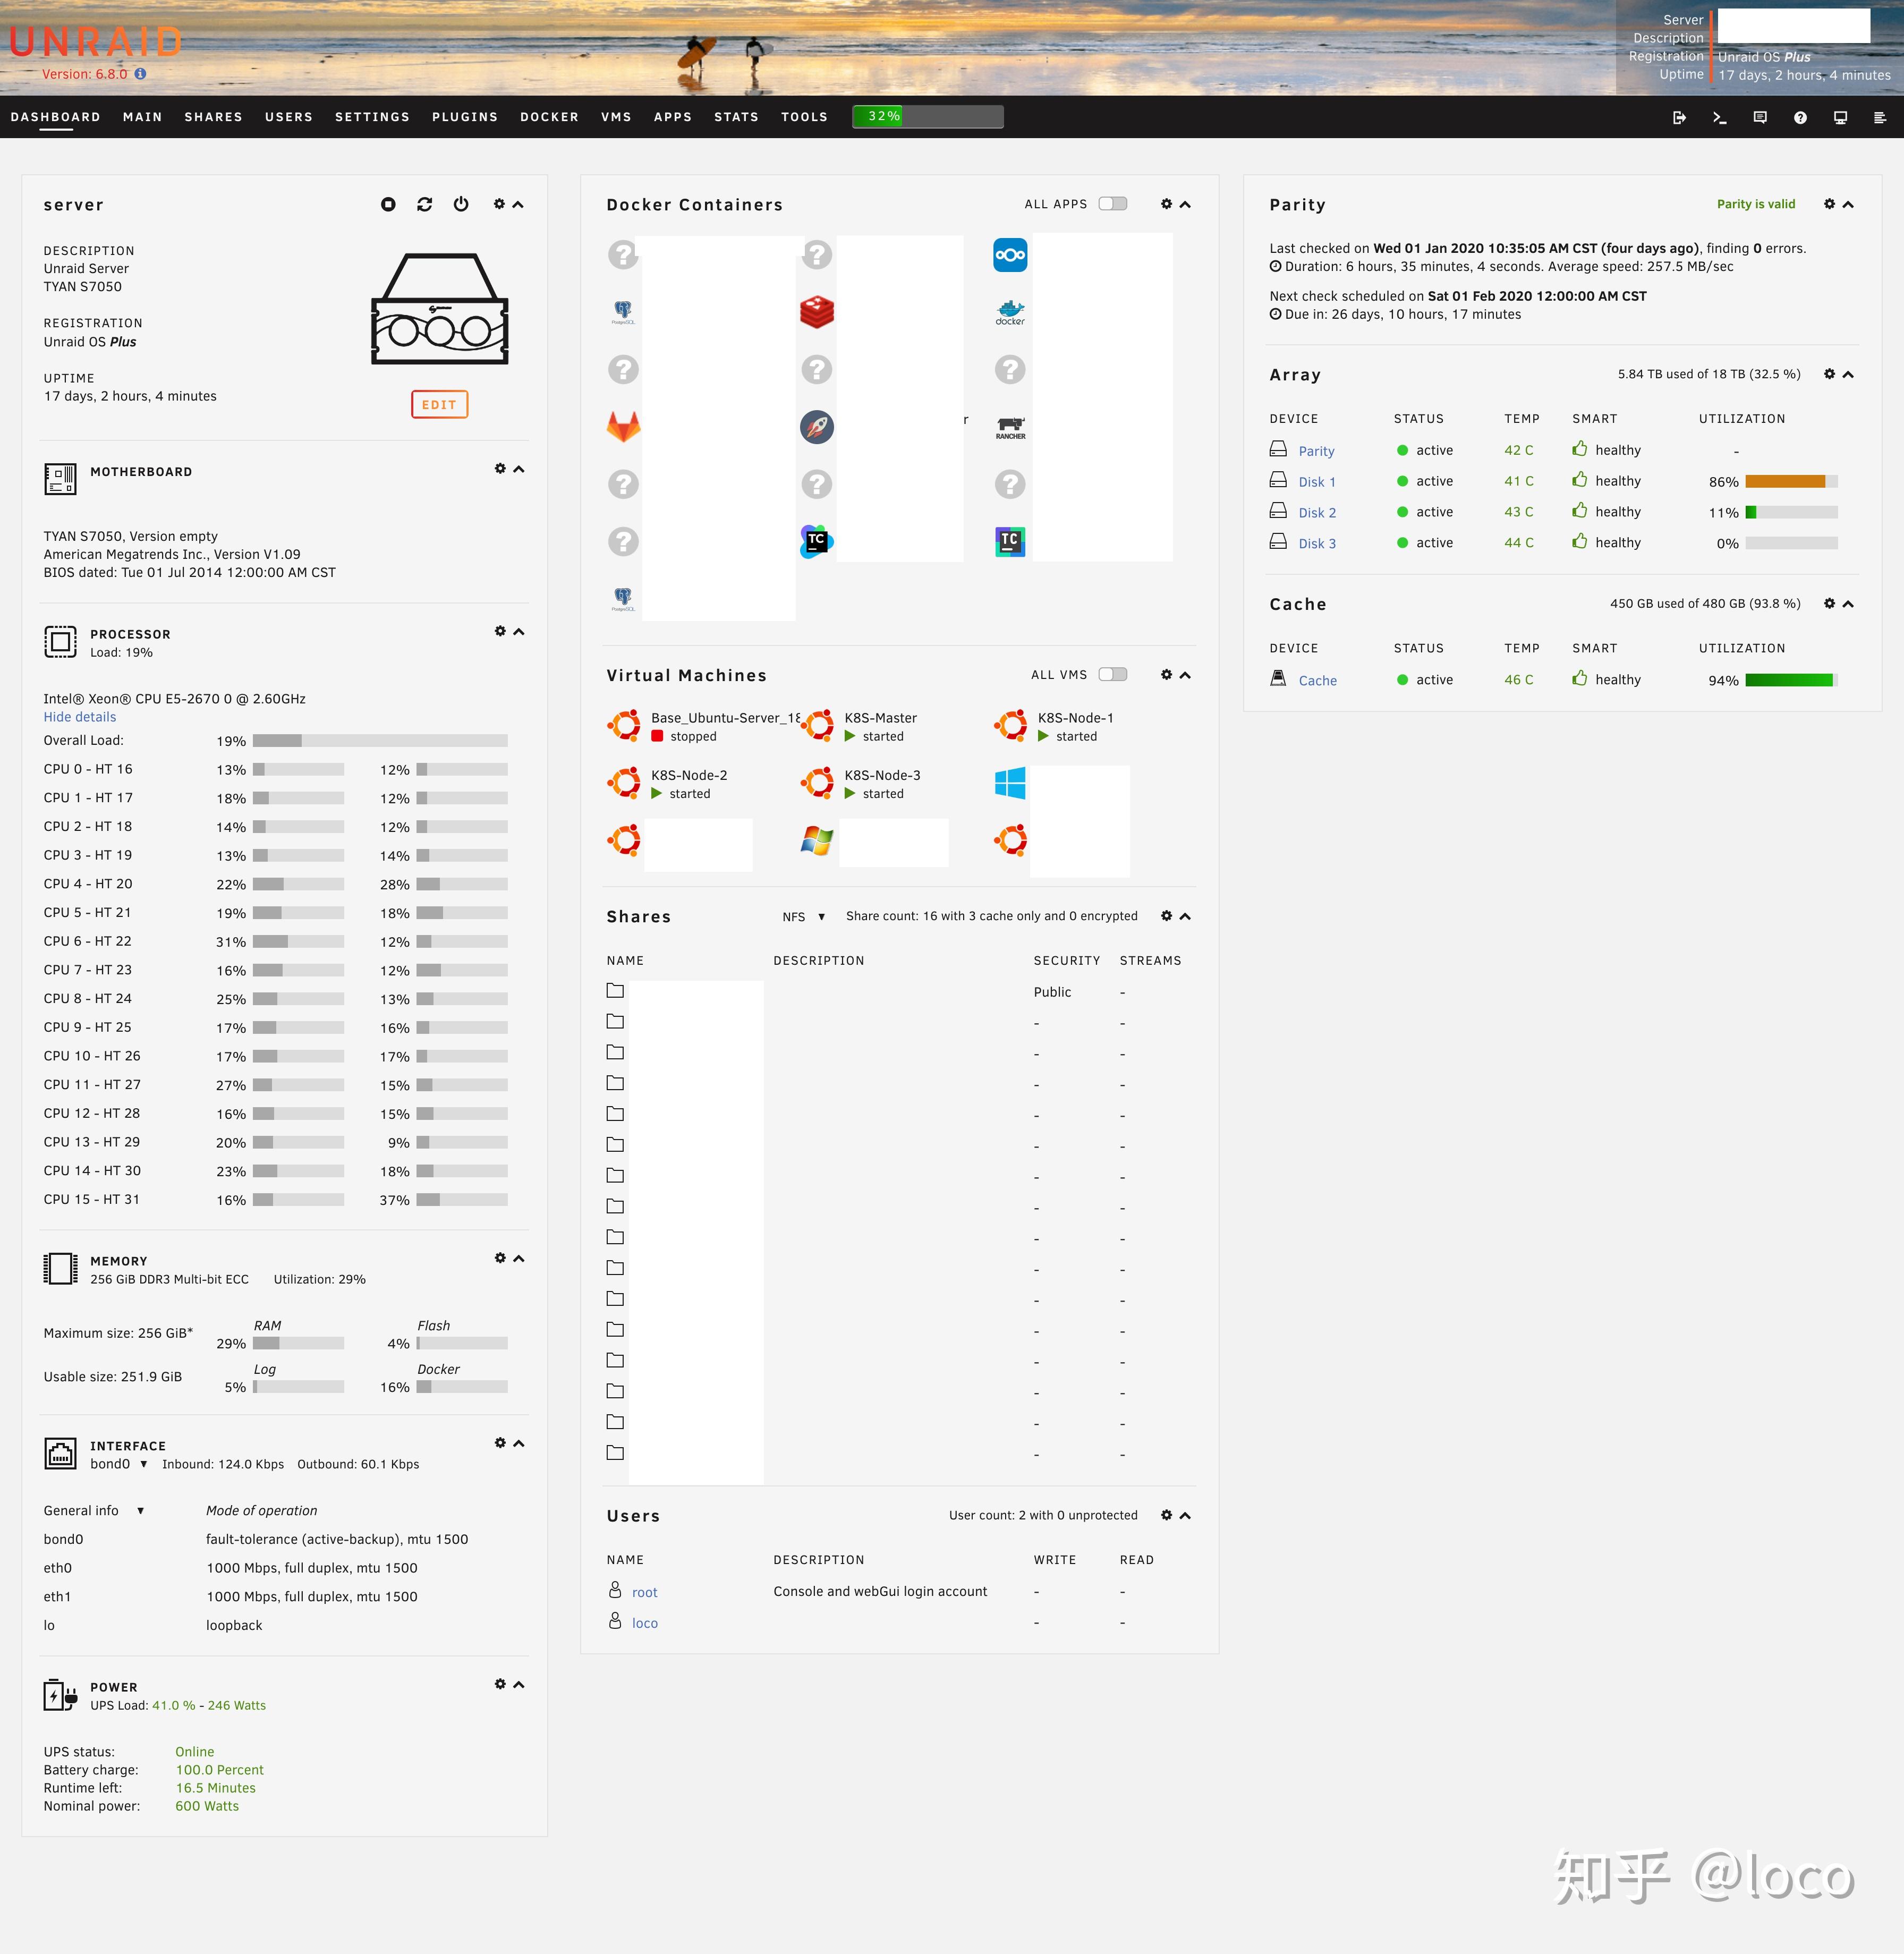1904x1954 pixels.
Task: Collapse the Parity panel chevron
Action: [1848, 204]
